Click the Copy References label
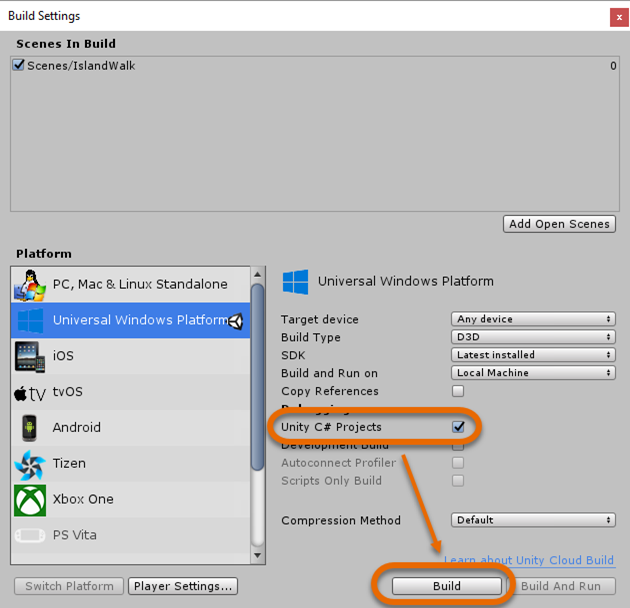Screen dimensions: 630x608 pos(329,391)
